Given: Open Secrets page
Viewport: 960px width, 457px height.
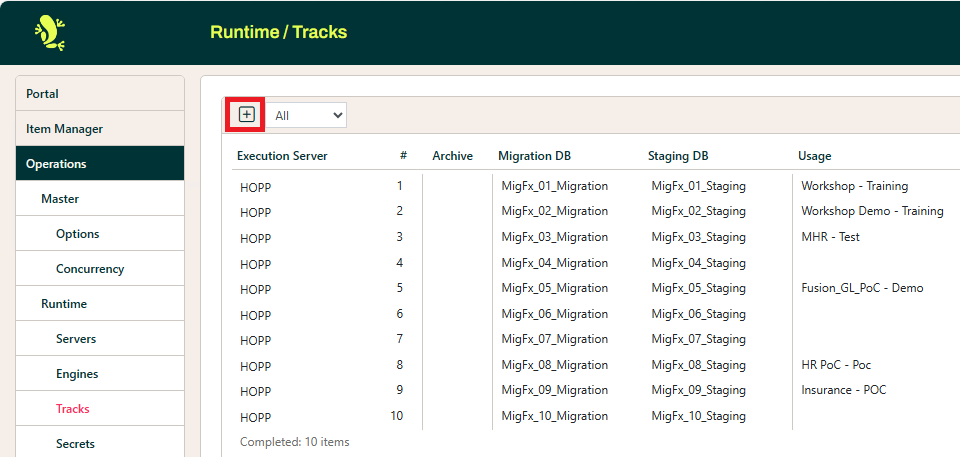Looking at the screenshot, I should click(100, 442).
